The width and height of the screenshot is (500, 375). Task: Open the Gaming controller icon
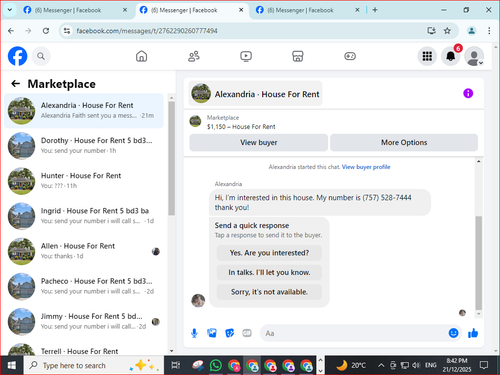(350, 56)
